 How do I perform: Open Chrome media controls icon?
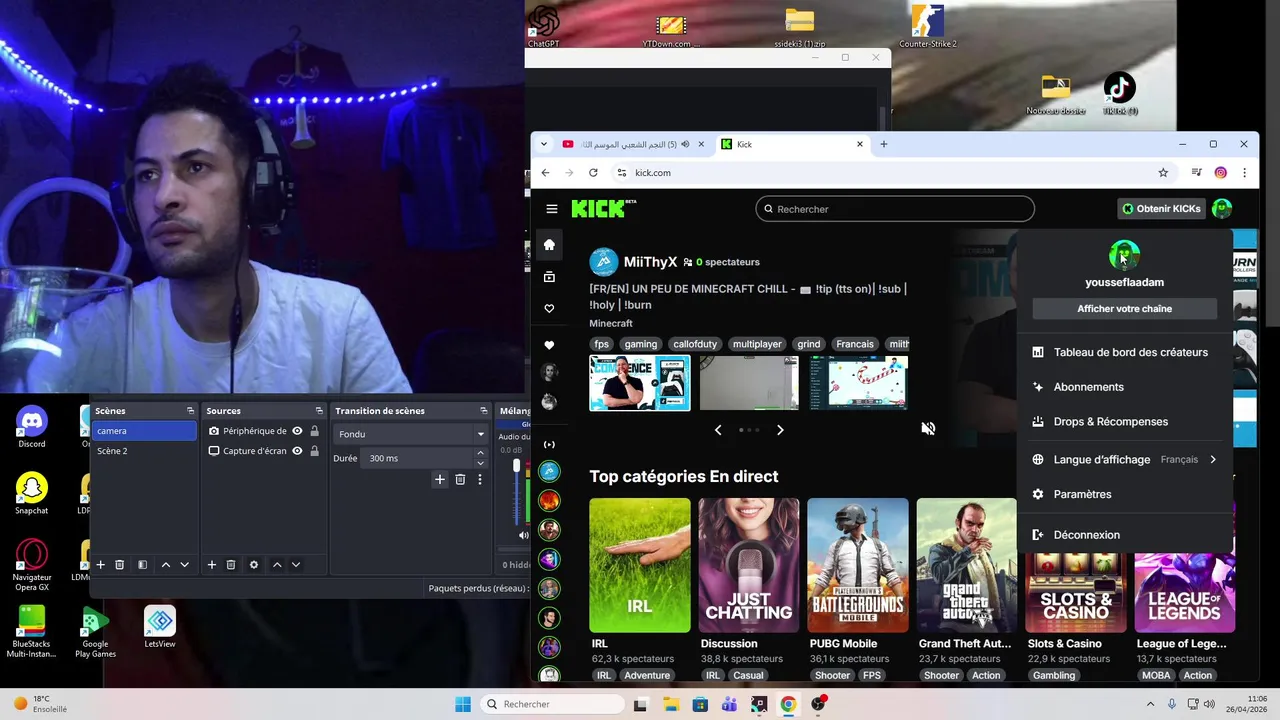(x=1196, y=173)
